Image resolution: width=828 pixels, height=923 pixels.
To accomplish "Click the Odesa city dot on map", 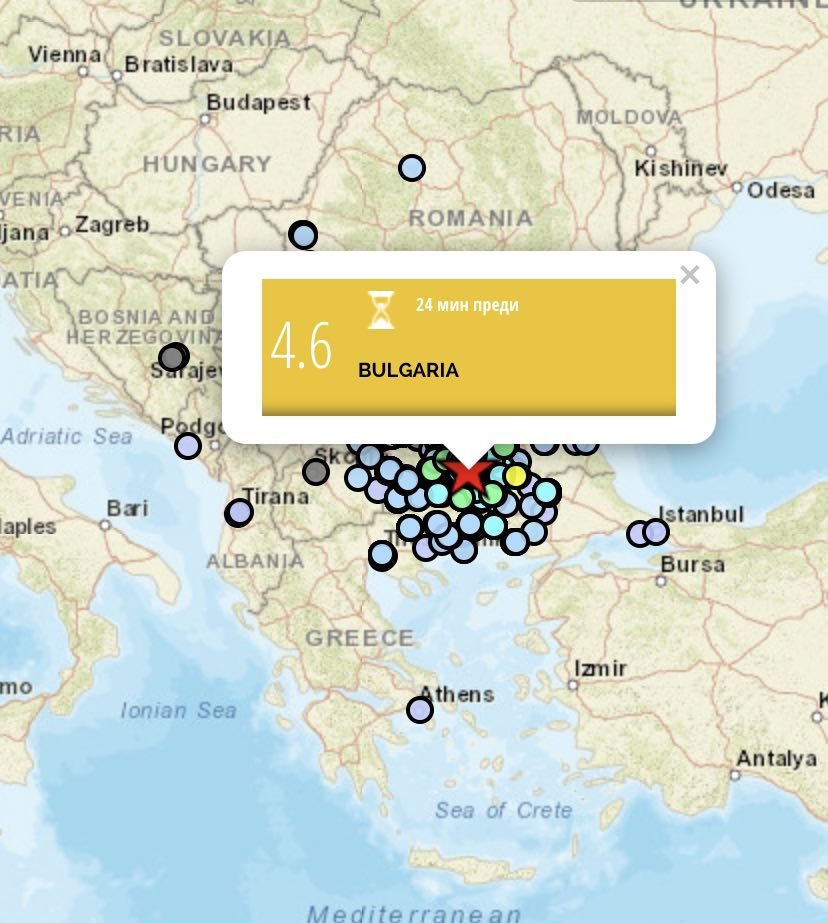I will point(737,187).
